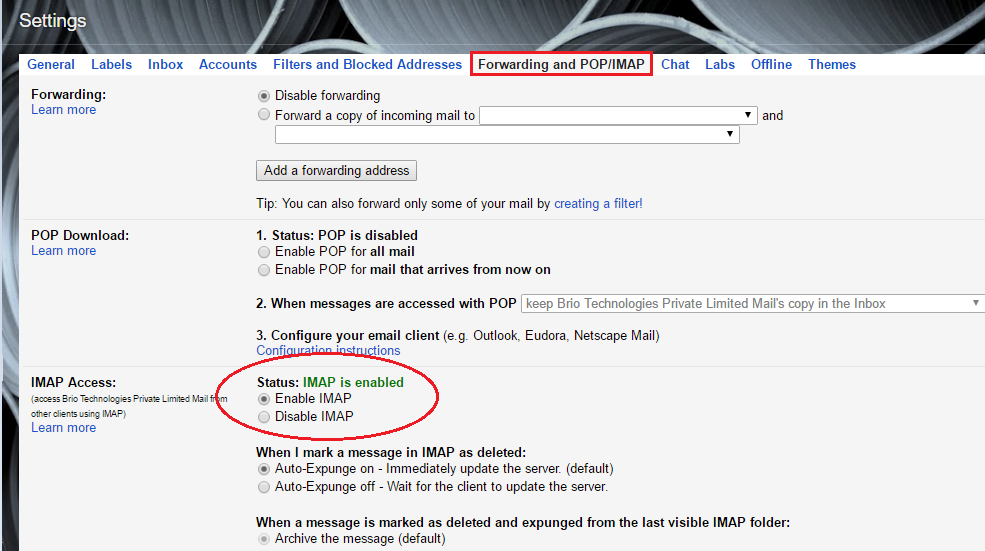The height and width of the screenshot is (551, 985).
Task: Open the creating a filter link
Action: click(598, 204)
